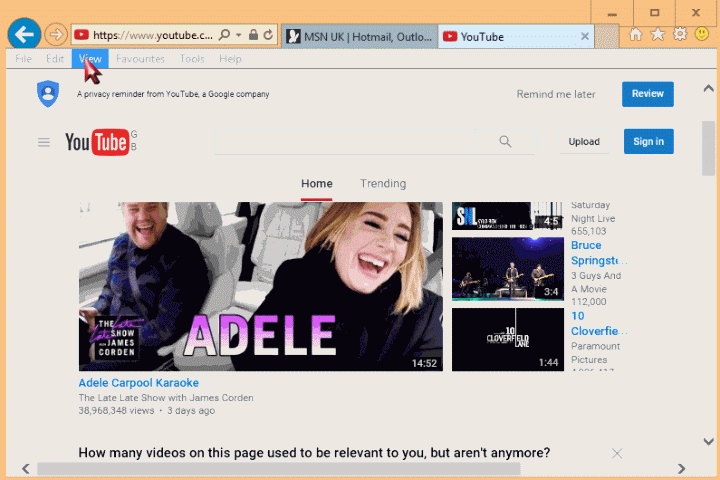720x480 pixels.
Task: Click the Sign in button
Action: 648,141
